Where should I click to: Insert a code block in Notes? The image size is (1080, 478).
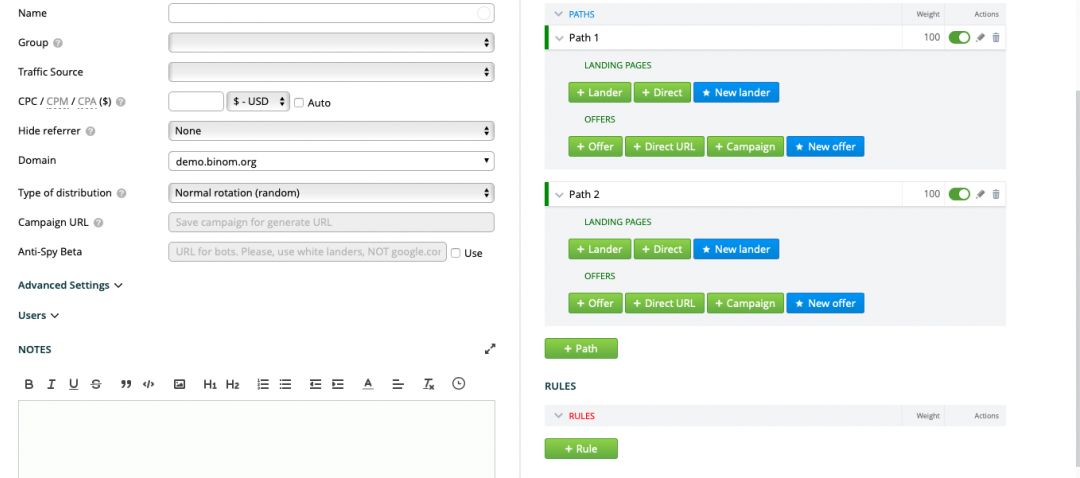coord(148,384)
